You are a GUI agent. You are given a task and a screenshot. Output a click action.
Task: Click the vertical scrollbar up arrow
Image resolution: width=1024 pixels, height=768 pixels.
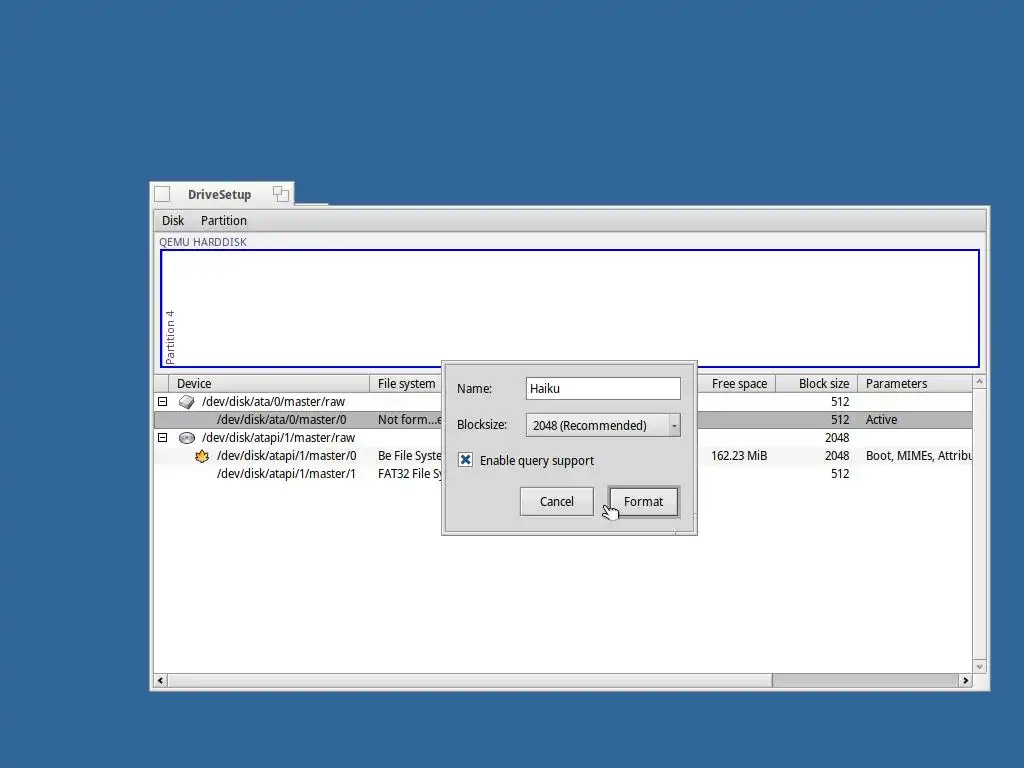click(979, 381)
